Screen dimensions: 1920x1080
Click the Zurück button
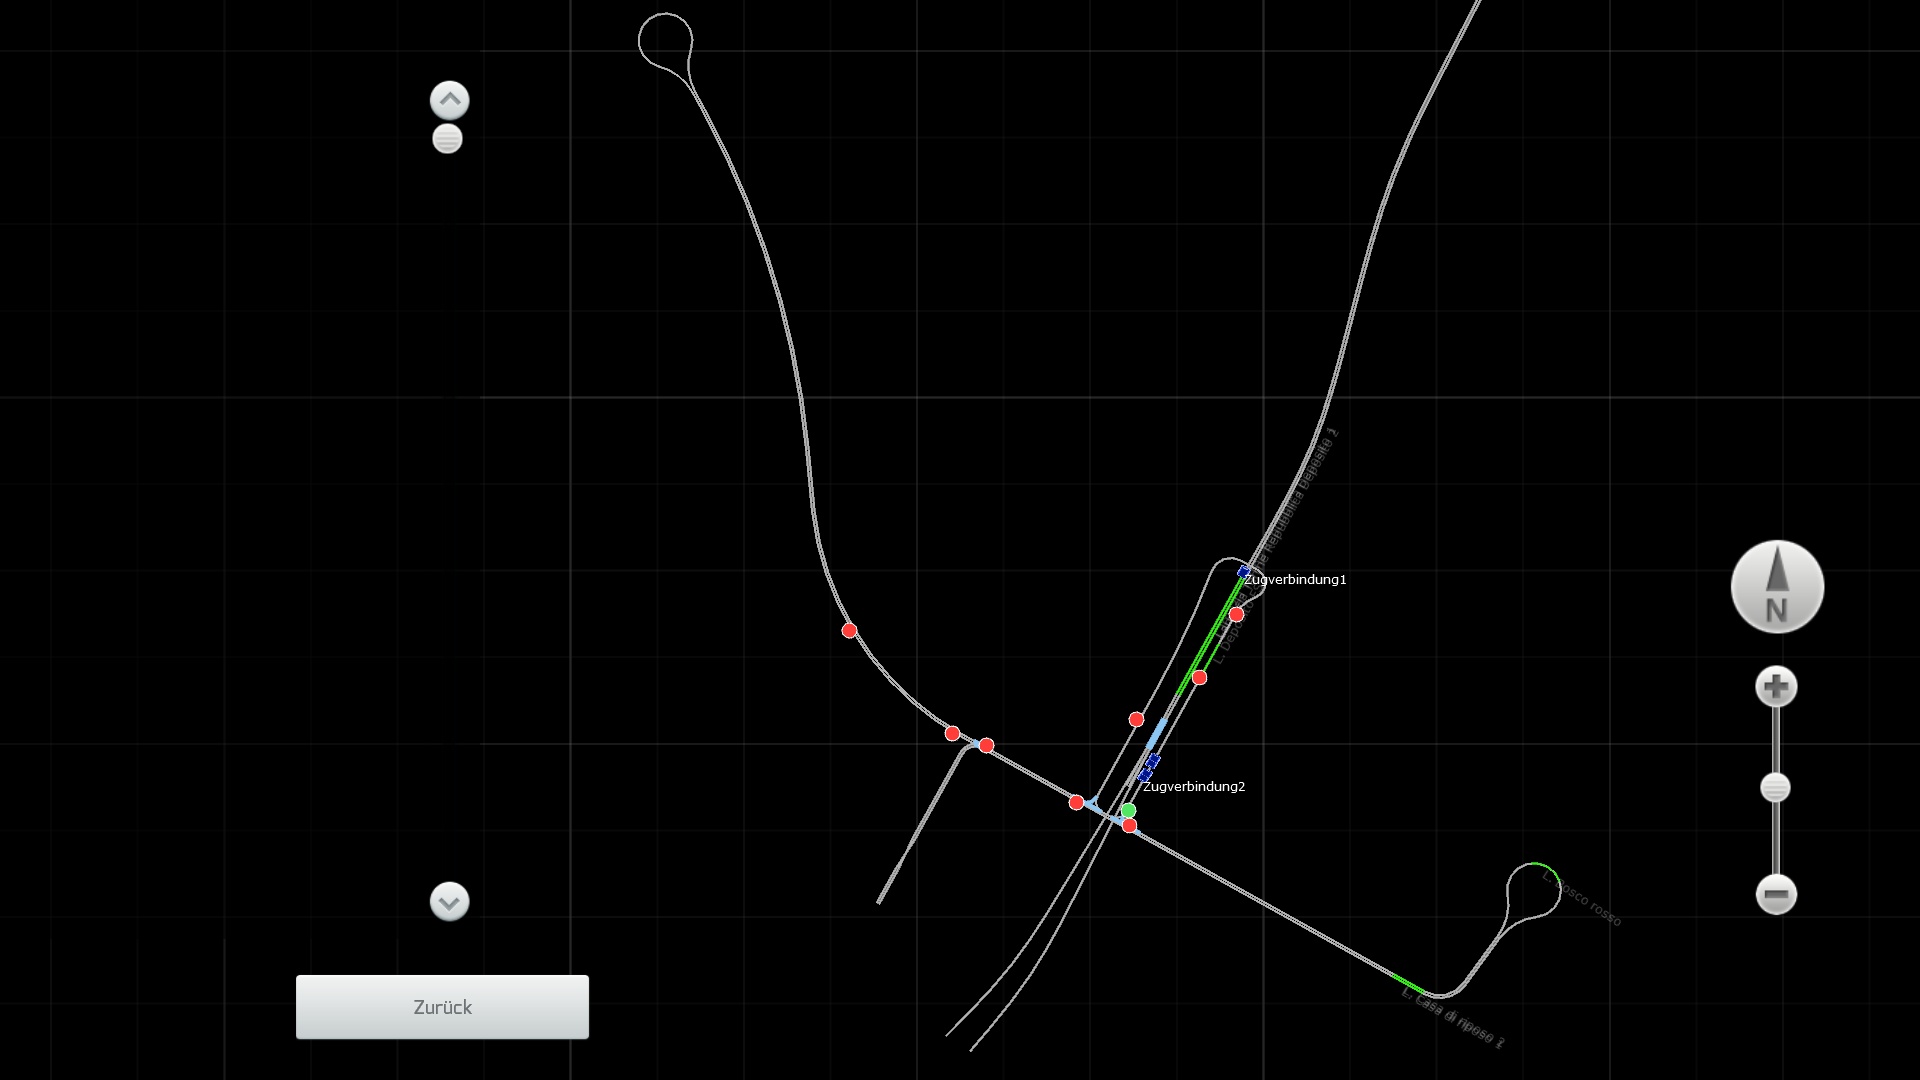[442, 1007]
